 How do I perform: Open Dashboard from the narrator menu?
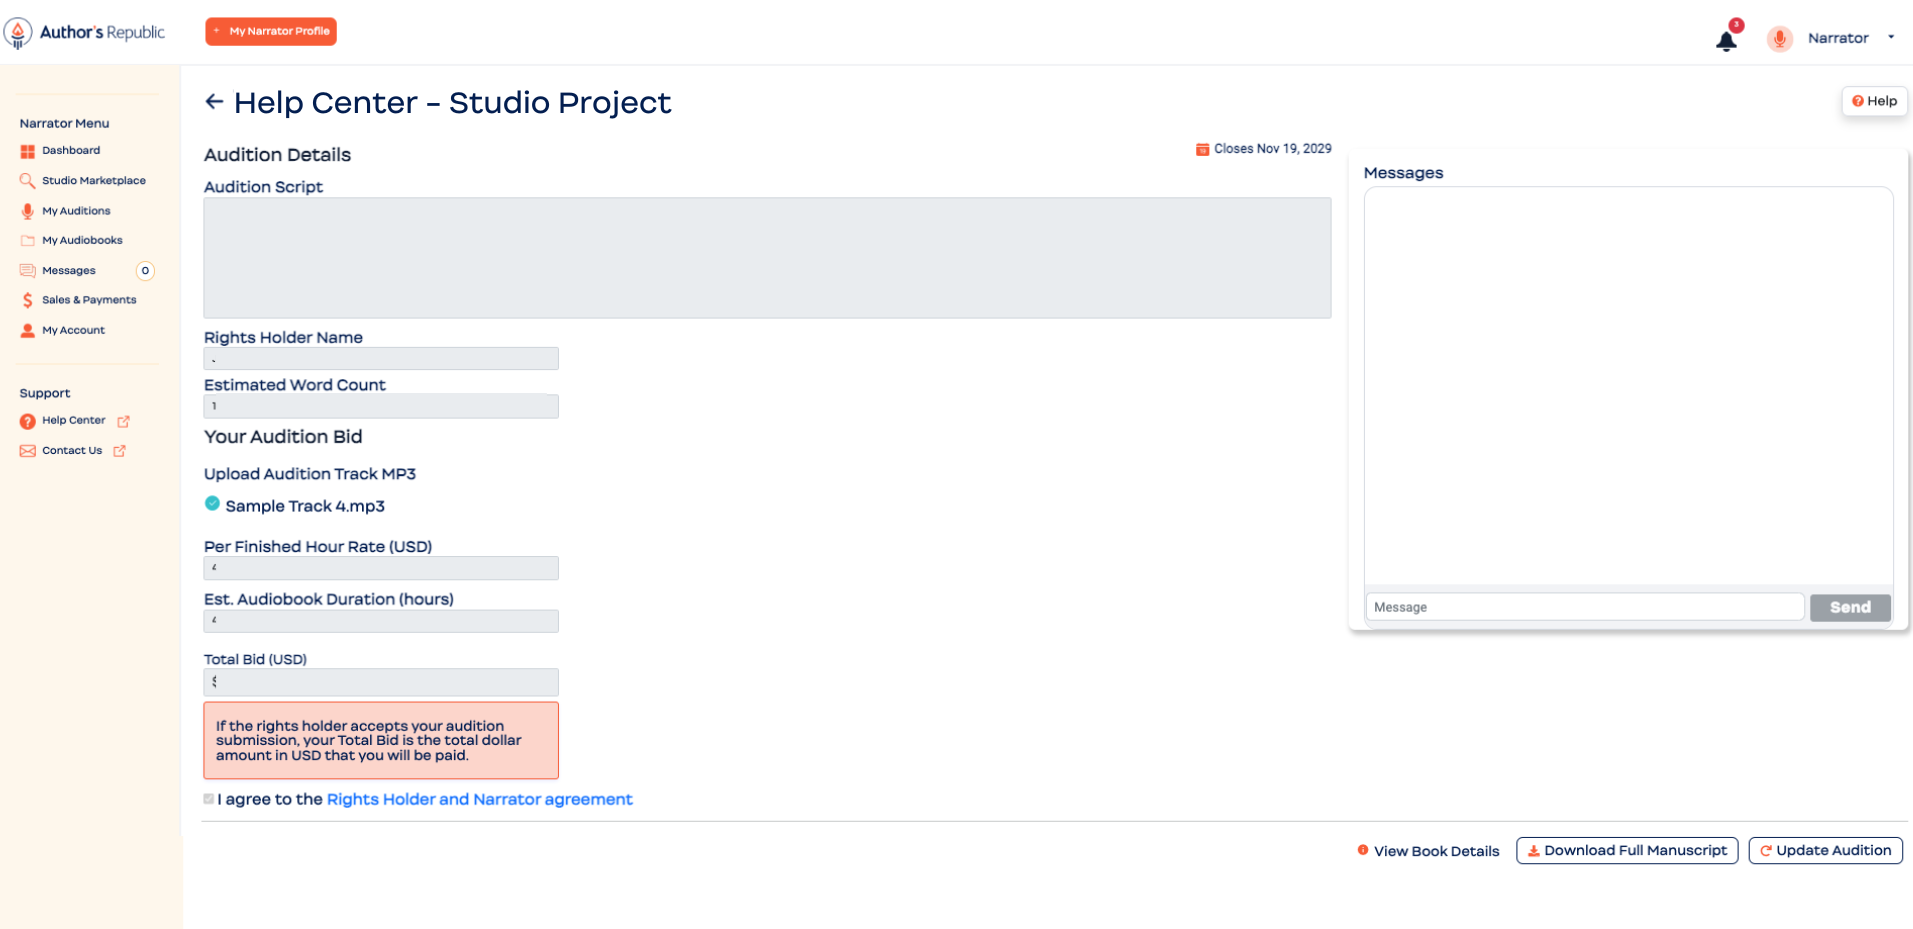click(71, 150)
